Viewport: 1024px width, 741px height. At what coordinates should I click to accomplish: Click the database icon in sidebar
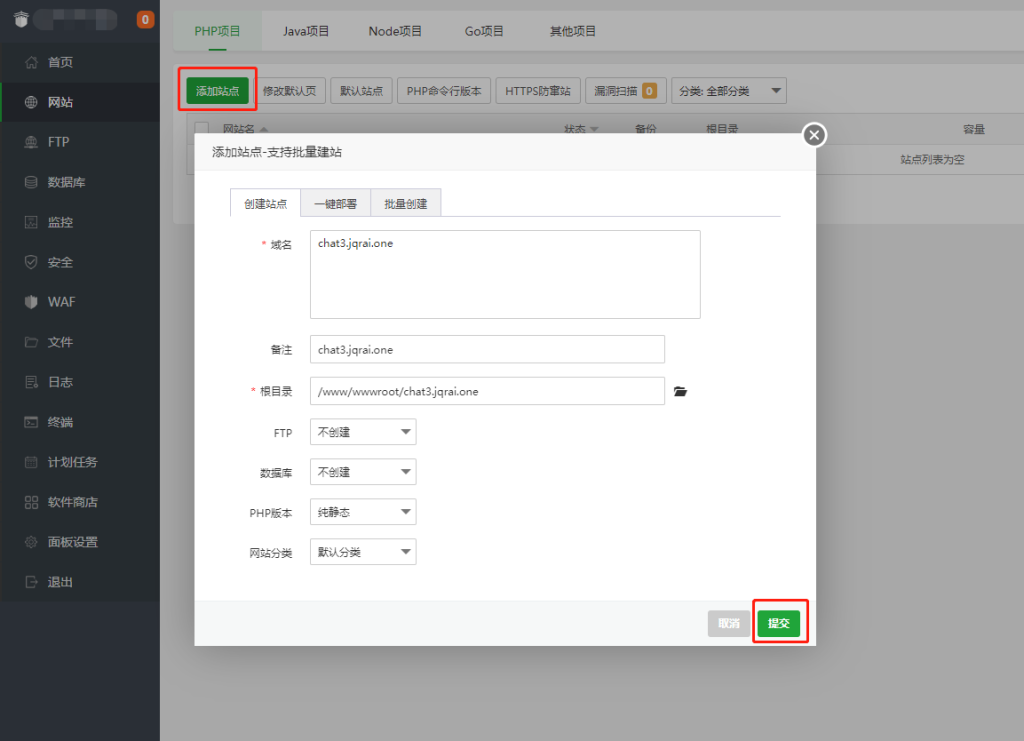[31, 182]
